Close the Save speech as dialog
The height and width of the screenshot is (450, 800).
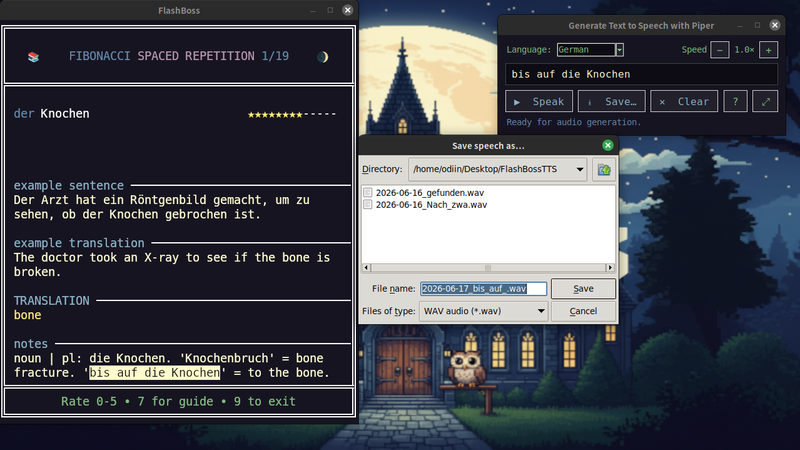pos(608,145)
